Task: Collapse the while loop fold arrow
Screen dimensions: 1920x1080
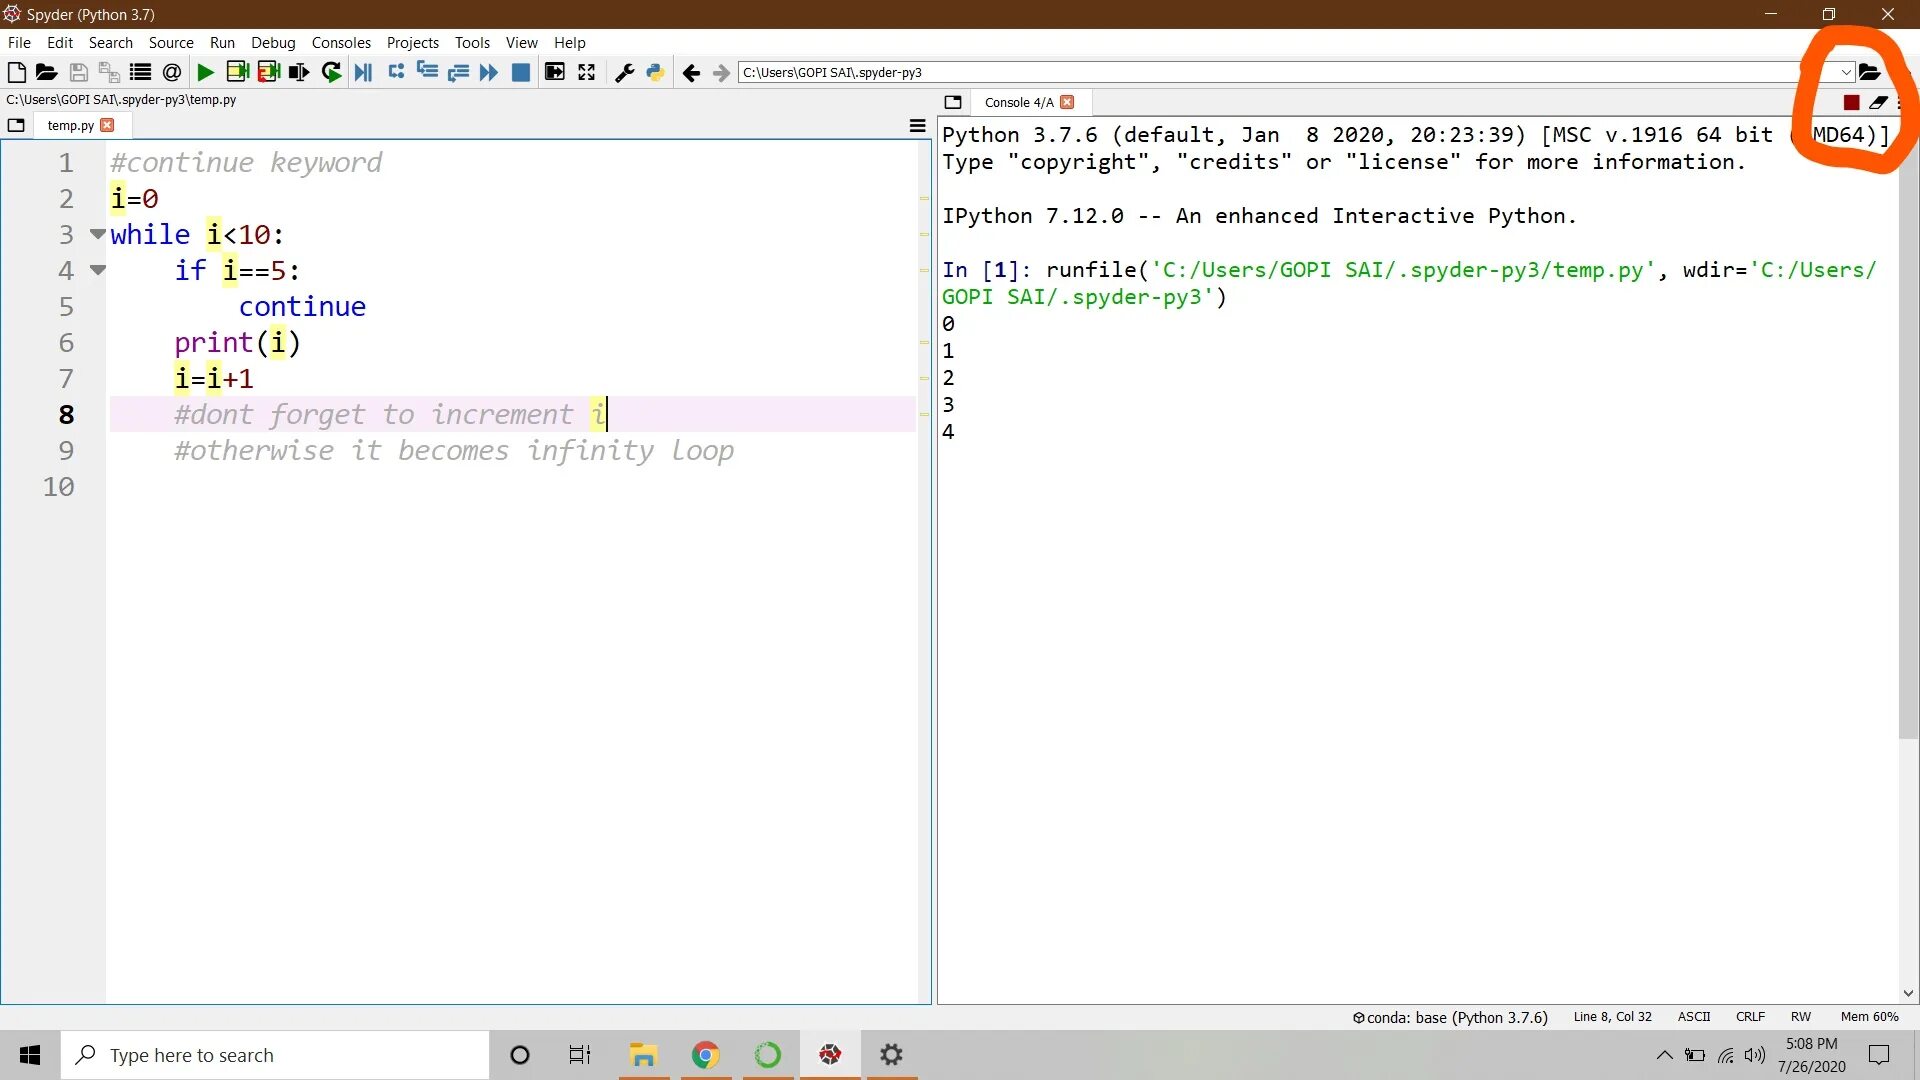Action: tap(97, 234)
